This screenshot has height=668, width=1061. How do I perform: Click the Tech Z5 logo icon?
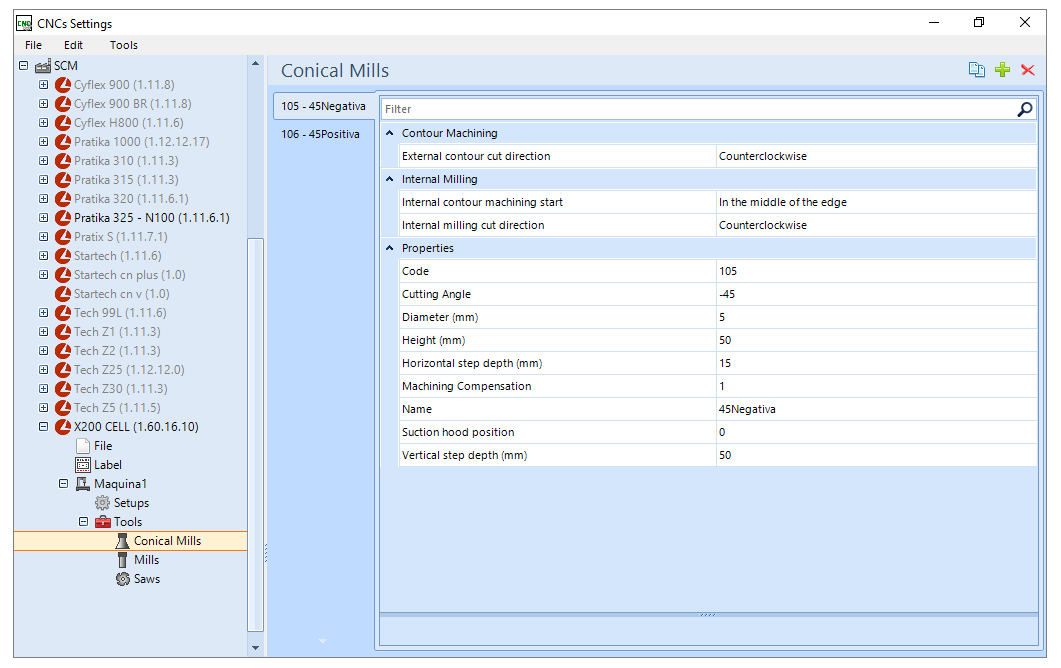(x=63, y=408)
